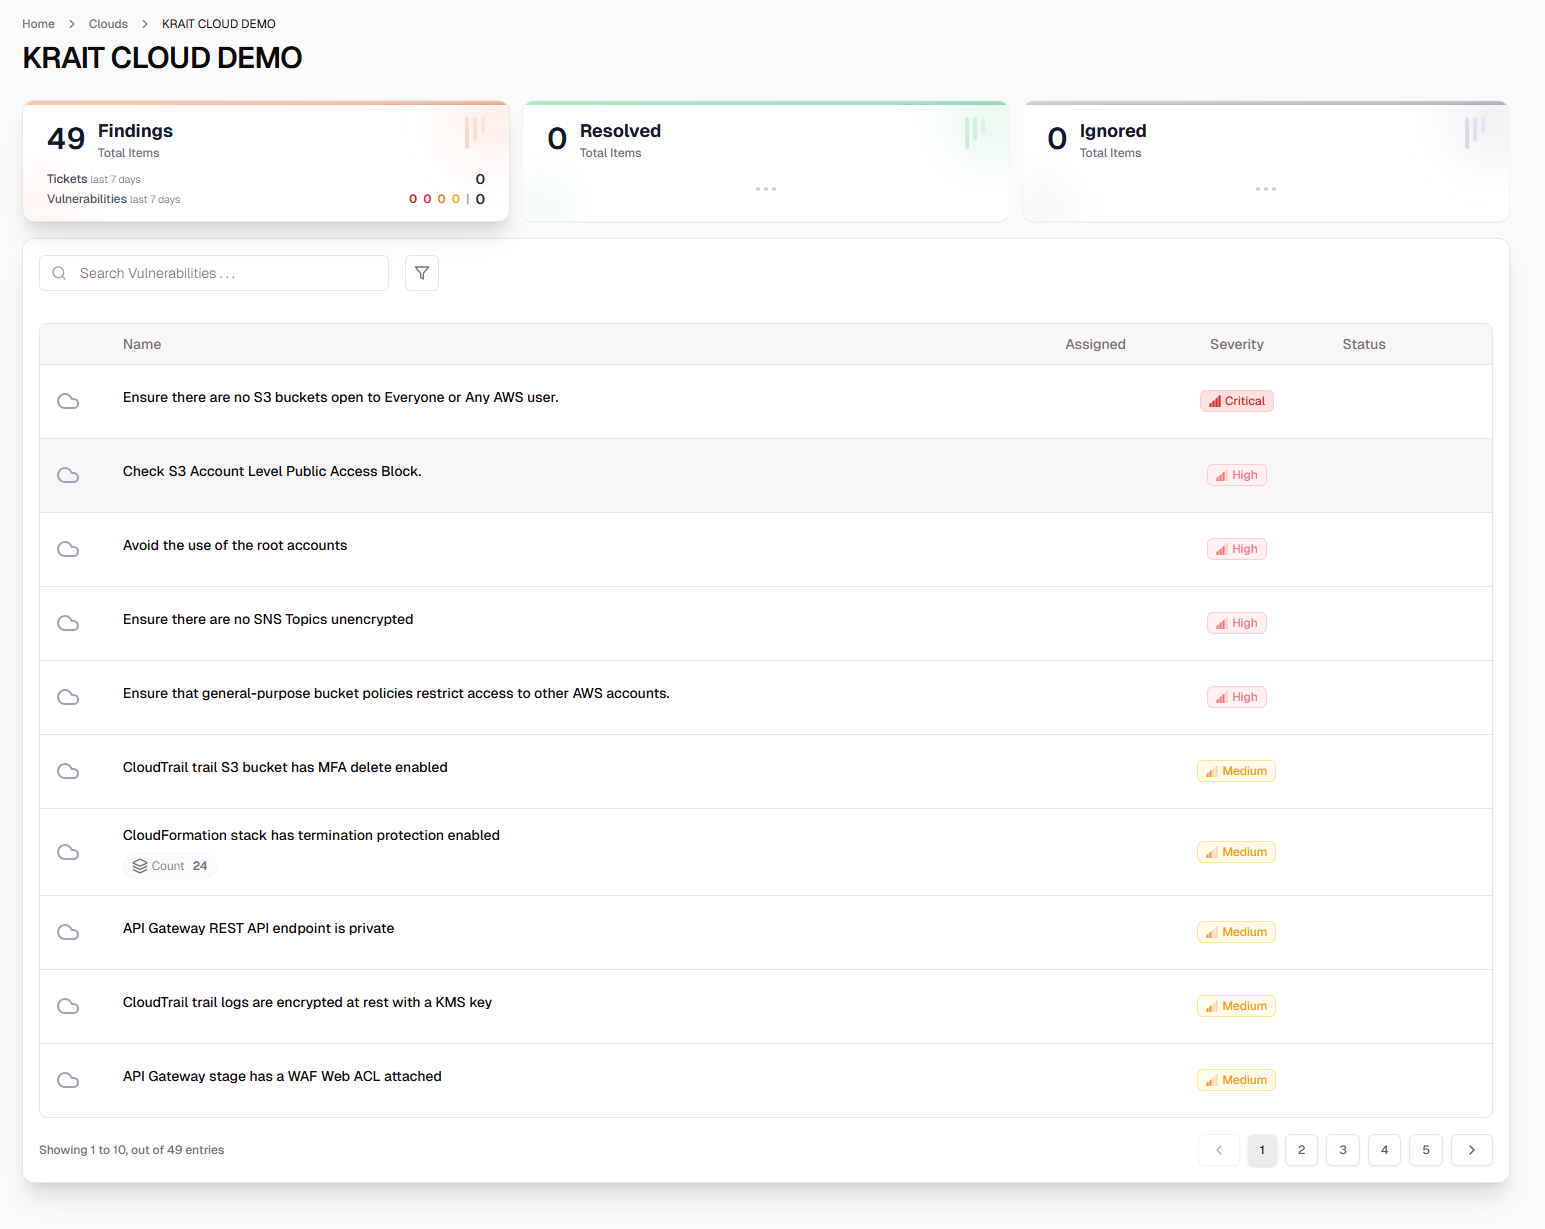Click the bar chart icon on the Ignored card
This screenshot has height=1229, width=1545.
pos(1472,132)
